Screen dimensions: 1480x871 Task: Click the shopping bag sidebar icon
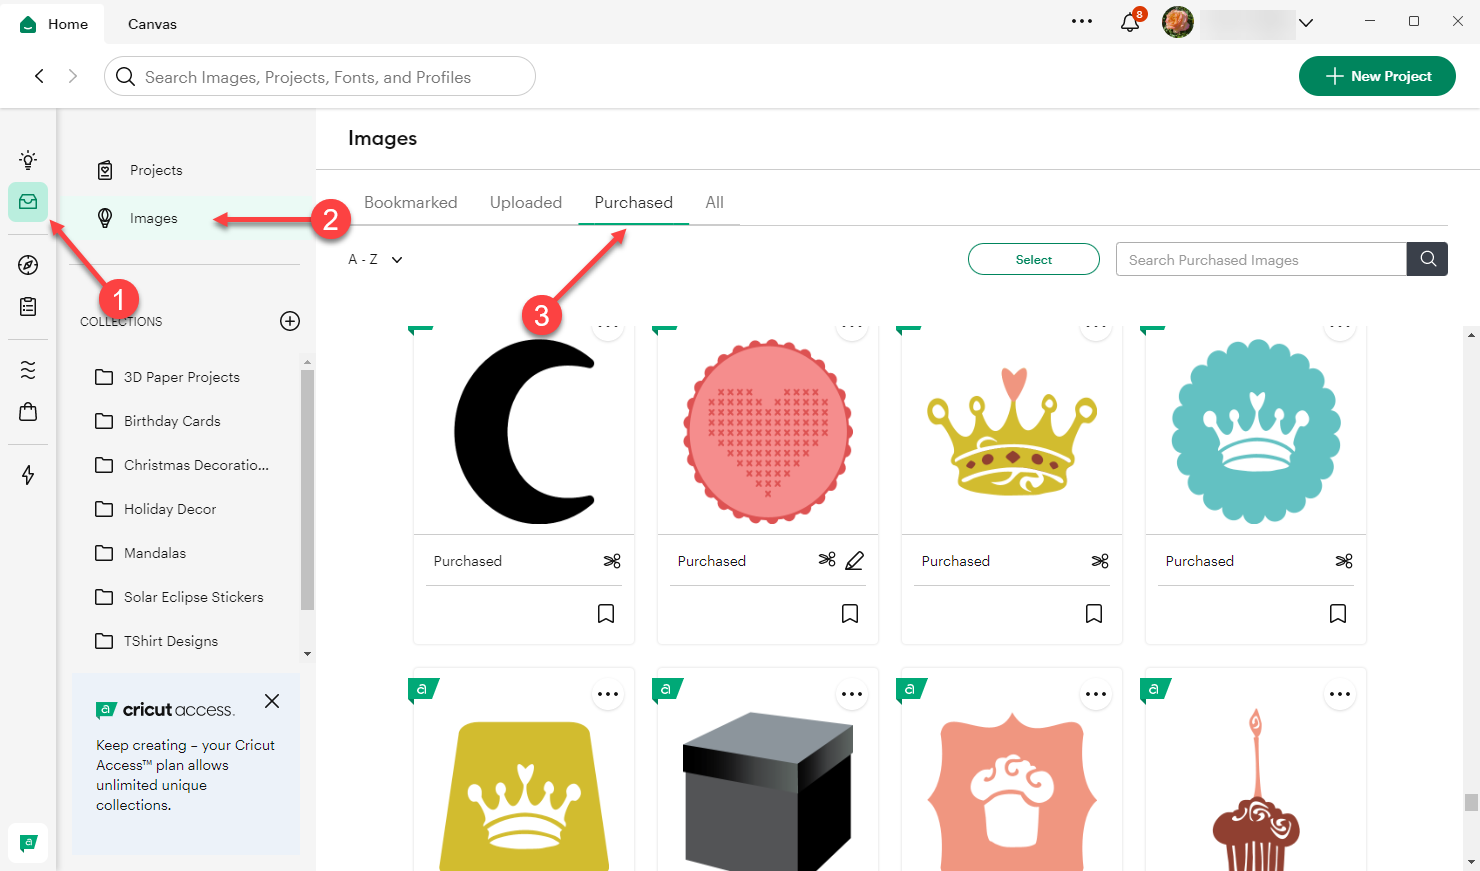28,412
